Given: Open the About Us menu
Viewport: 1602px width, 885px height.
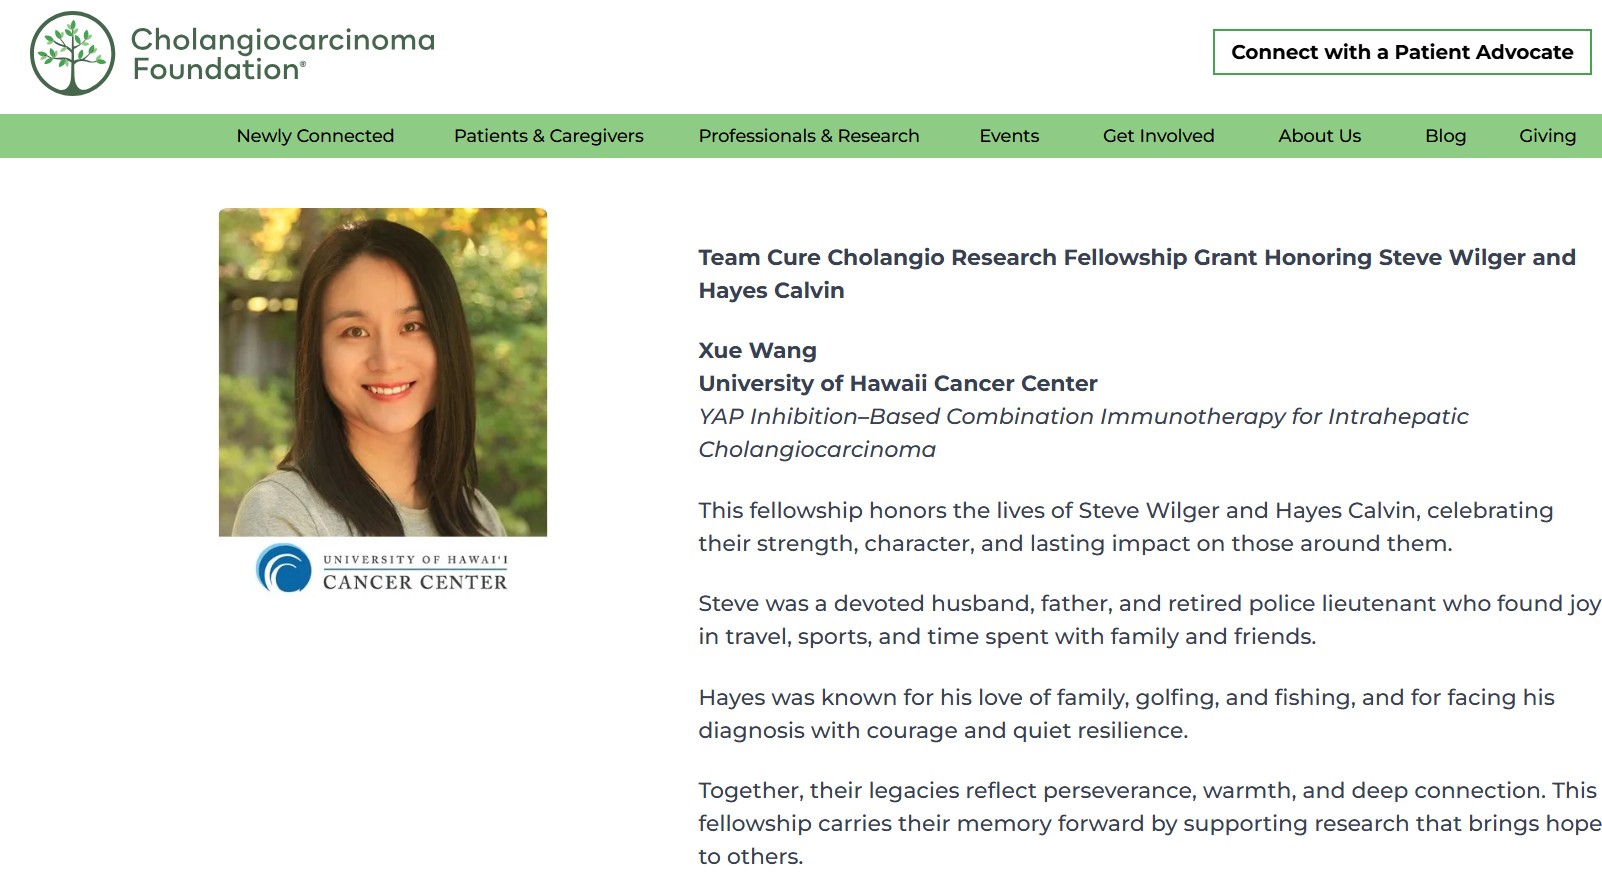Looking at the screenshot, I should (x=1319, y=136).
